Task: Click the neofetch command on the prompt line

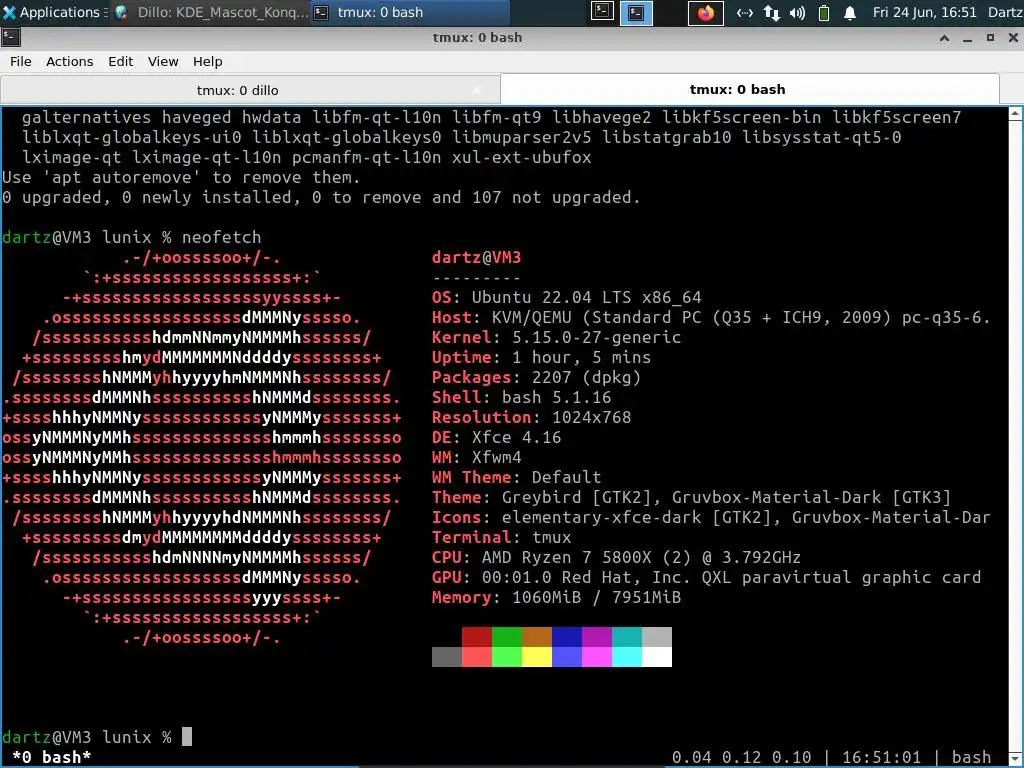Action: (221, 237)
